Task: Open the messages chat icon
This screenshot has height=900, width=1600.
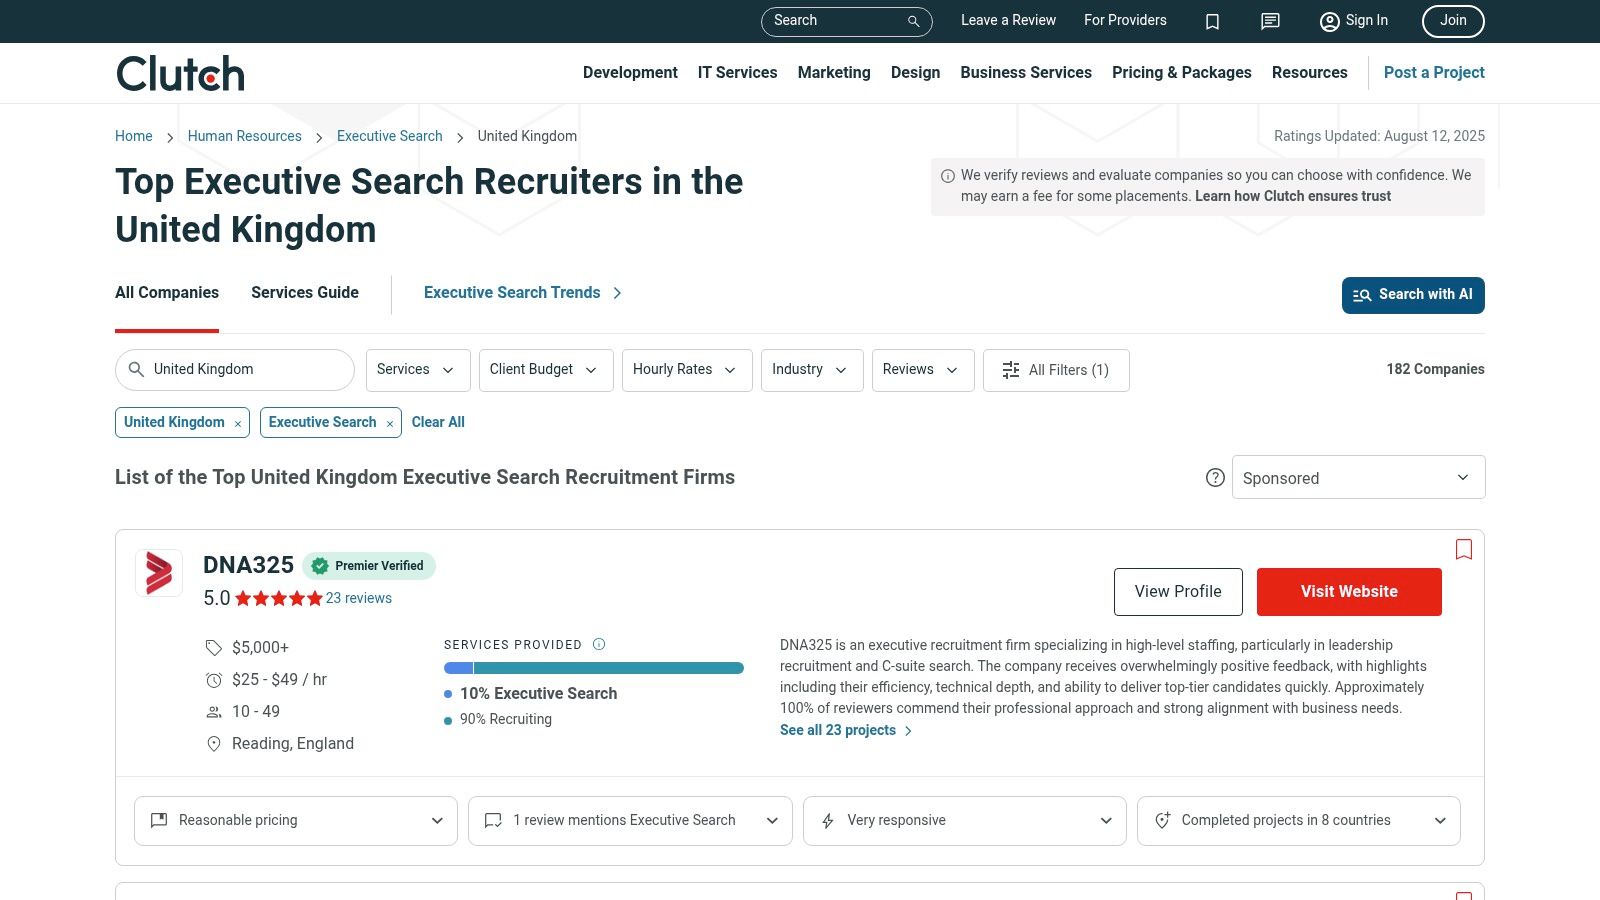Action: [1270, 21]
